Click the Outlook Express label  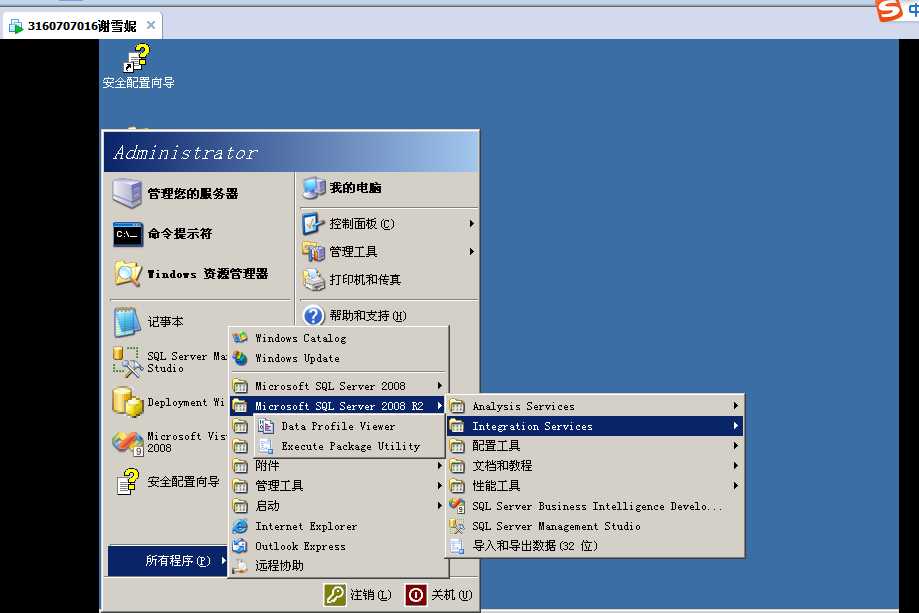tap(300, 546)
